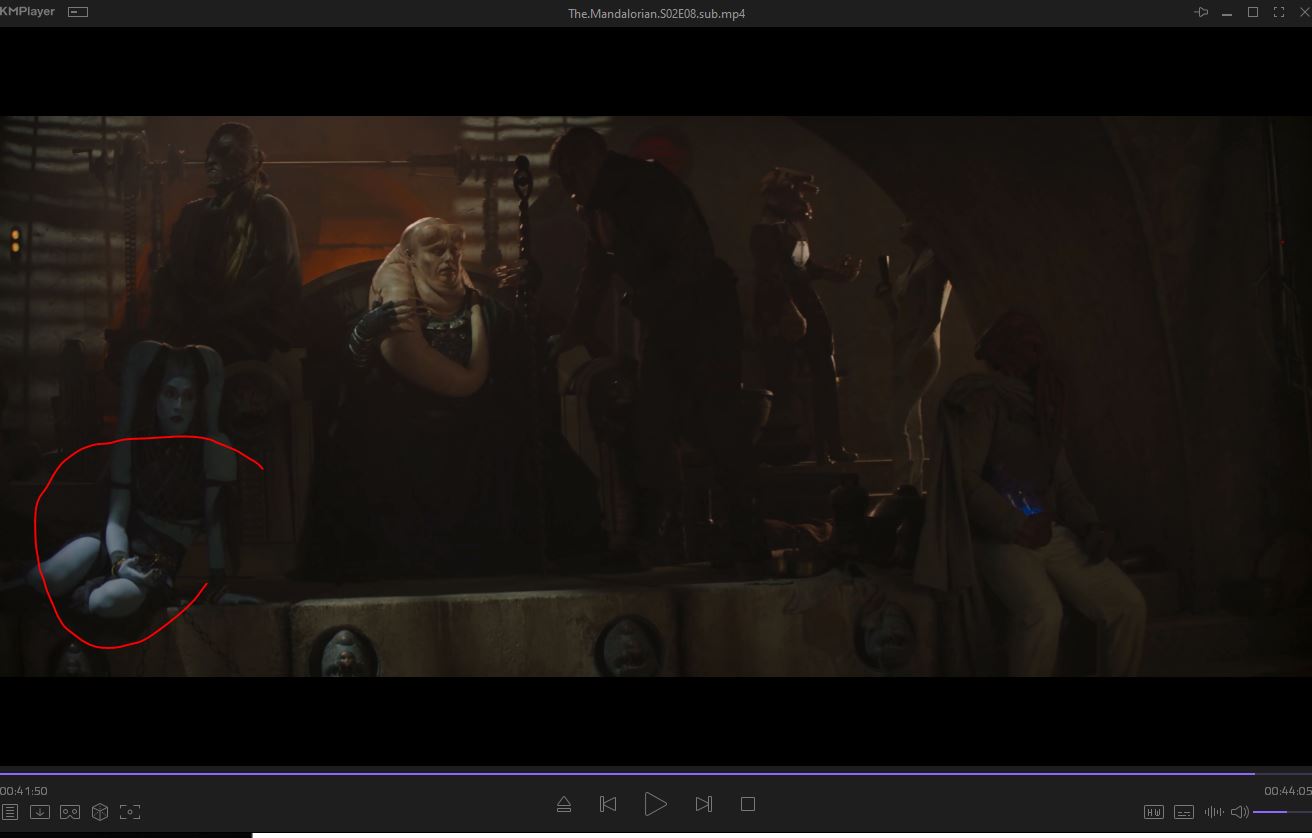Enable VR mode with goggles icon
This screenshot has width=1312, height=838.
(70, 812)
